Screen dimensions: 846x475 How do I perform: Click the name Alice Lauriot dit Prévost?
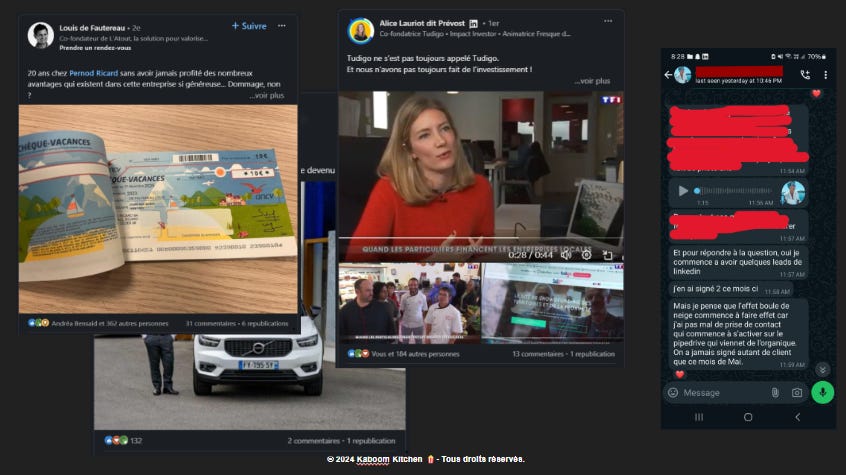tap(422, 23)
